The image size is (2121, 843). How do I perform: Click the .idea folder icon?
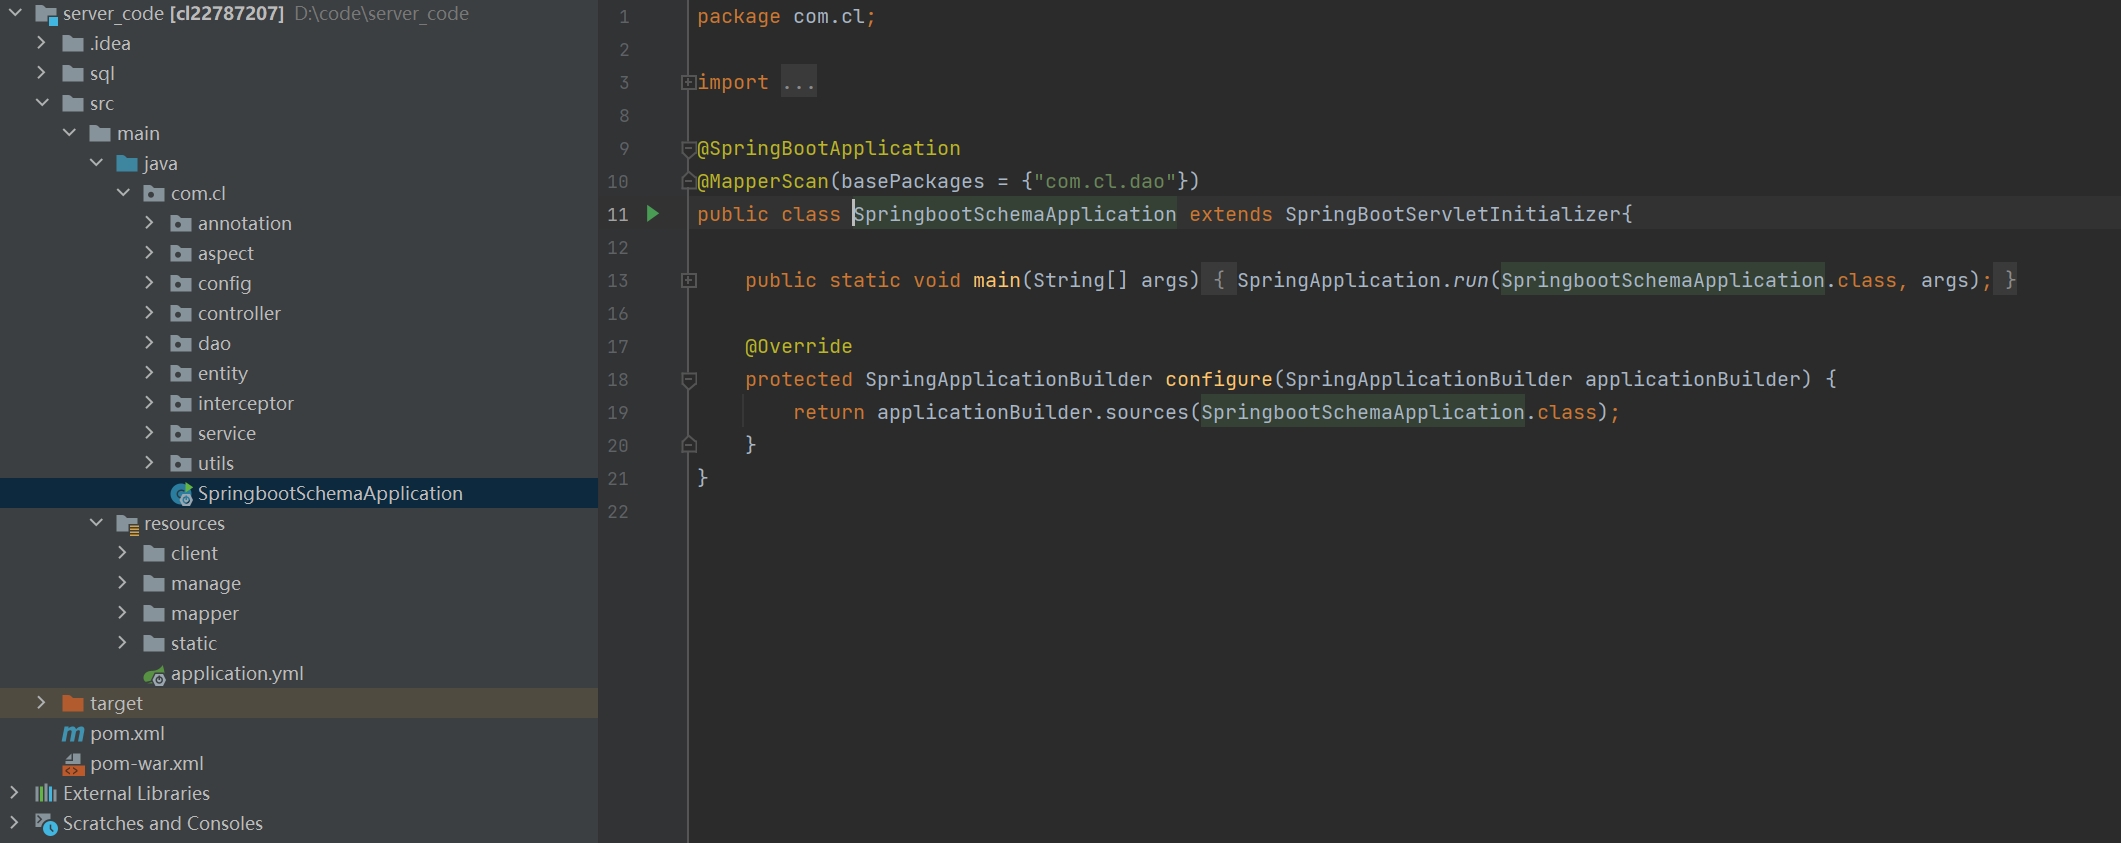(73, 43)
